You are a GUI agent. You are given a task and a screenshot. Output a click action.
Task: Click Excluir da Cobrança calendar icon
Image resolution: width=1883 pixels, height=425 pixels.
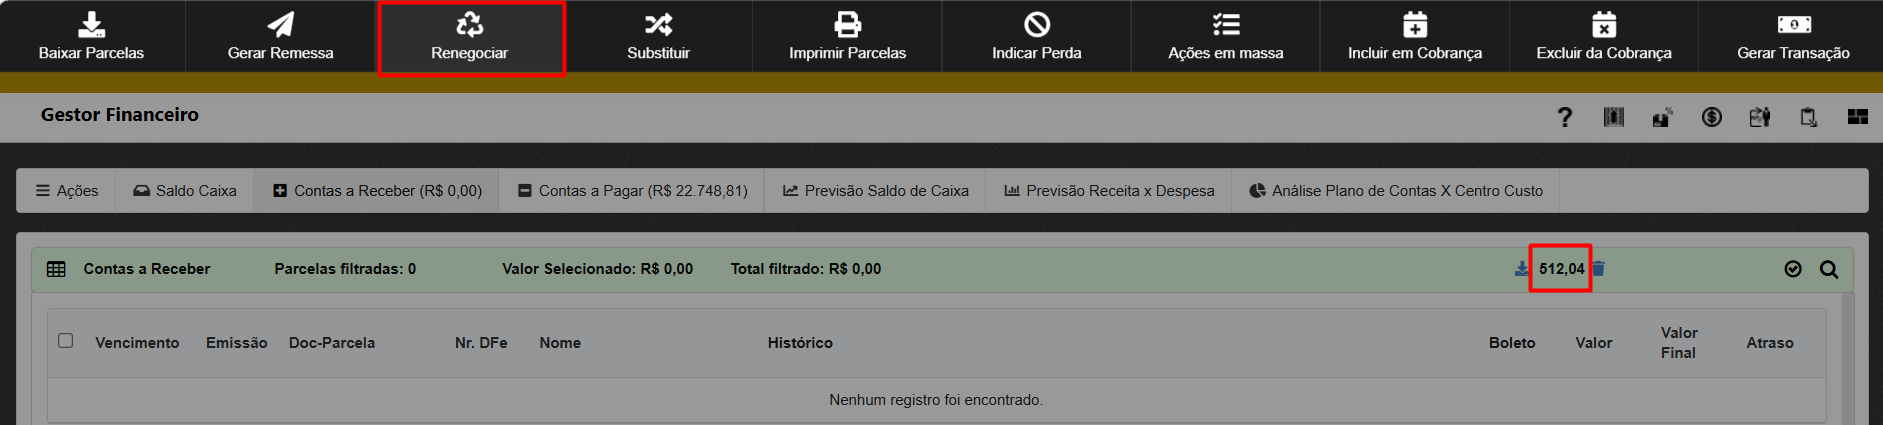click(1604, 24)
